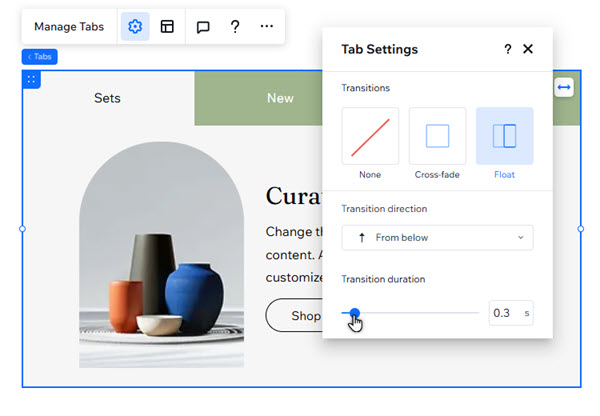
Task: Click the settings gear icon in toolbar
Action: point(135,26)
